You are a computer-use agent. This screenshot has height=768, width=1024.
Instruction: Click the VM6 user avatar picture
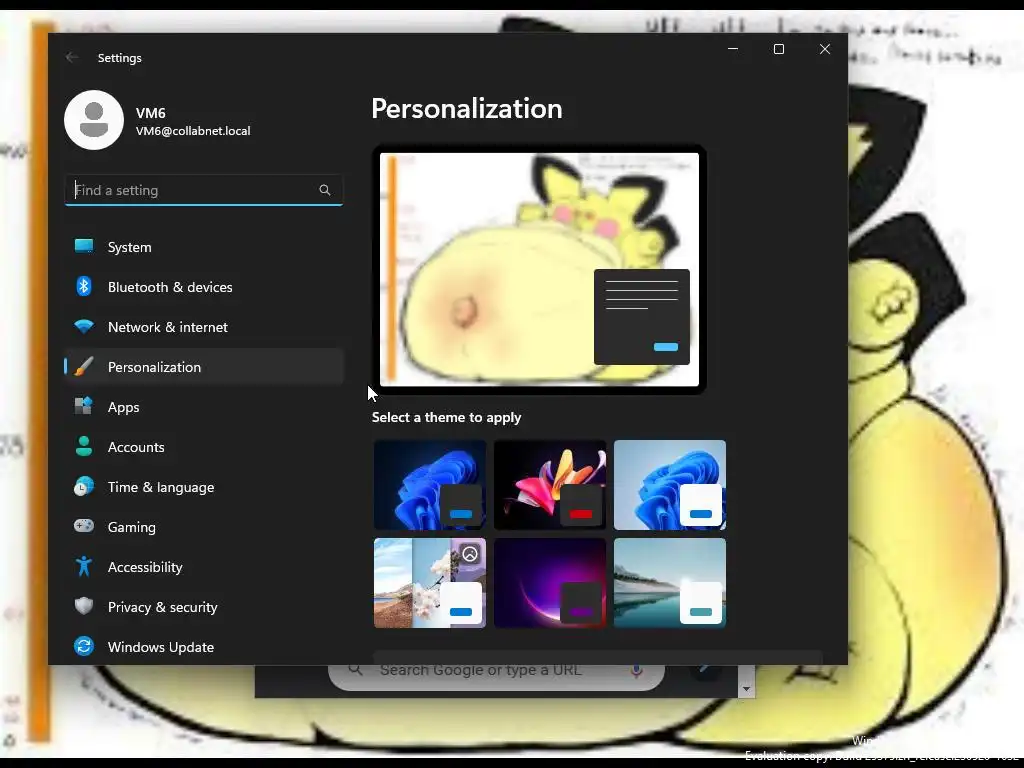point(94,120)
